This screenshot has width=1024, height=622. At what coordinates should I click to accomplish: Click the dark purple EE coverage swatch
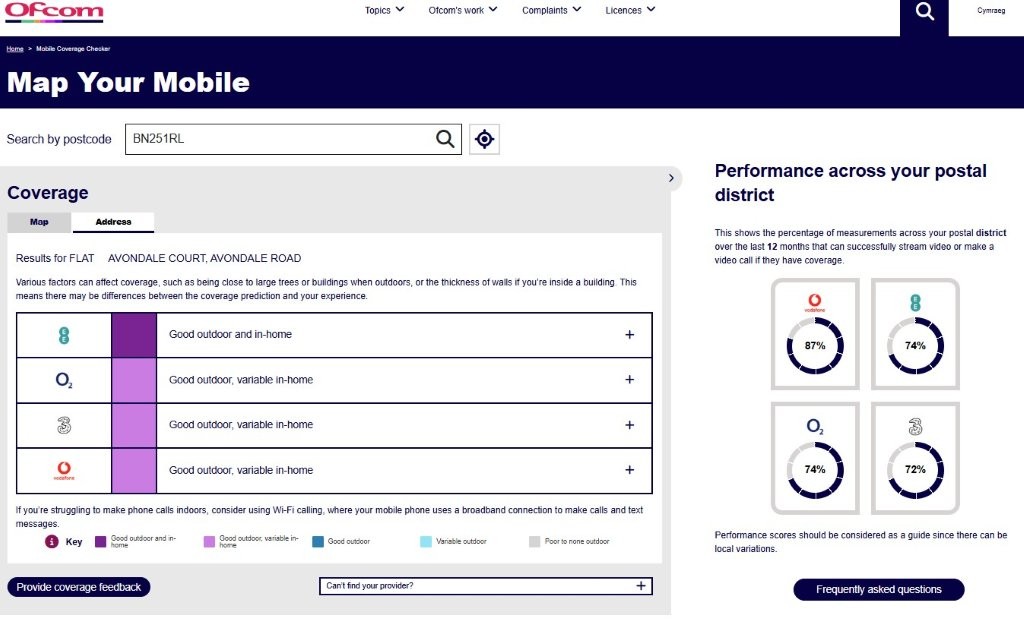[x=134, y=335]
